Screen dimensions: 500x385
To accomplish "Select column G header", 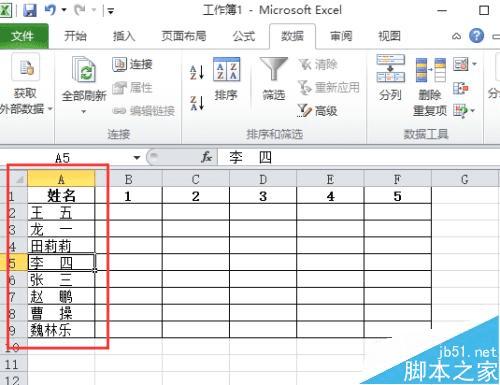I will coord(465,179).
